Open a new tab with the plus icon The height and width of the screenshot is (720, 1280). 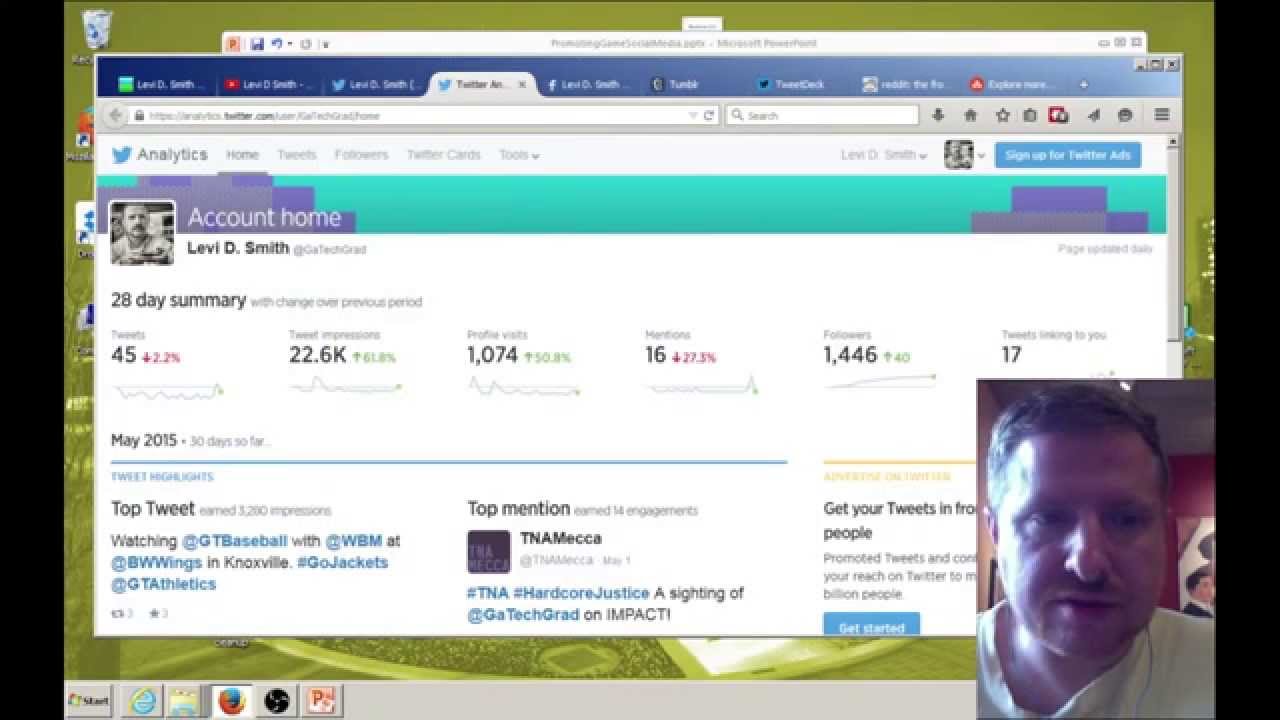tap(1083, 85)
